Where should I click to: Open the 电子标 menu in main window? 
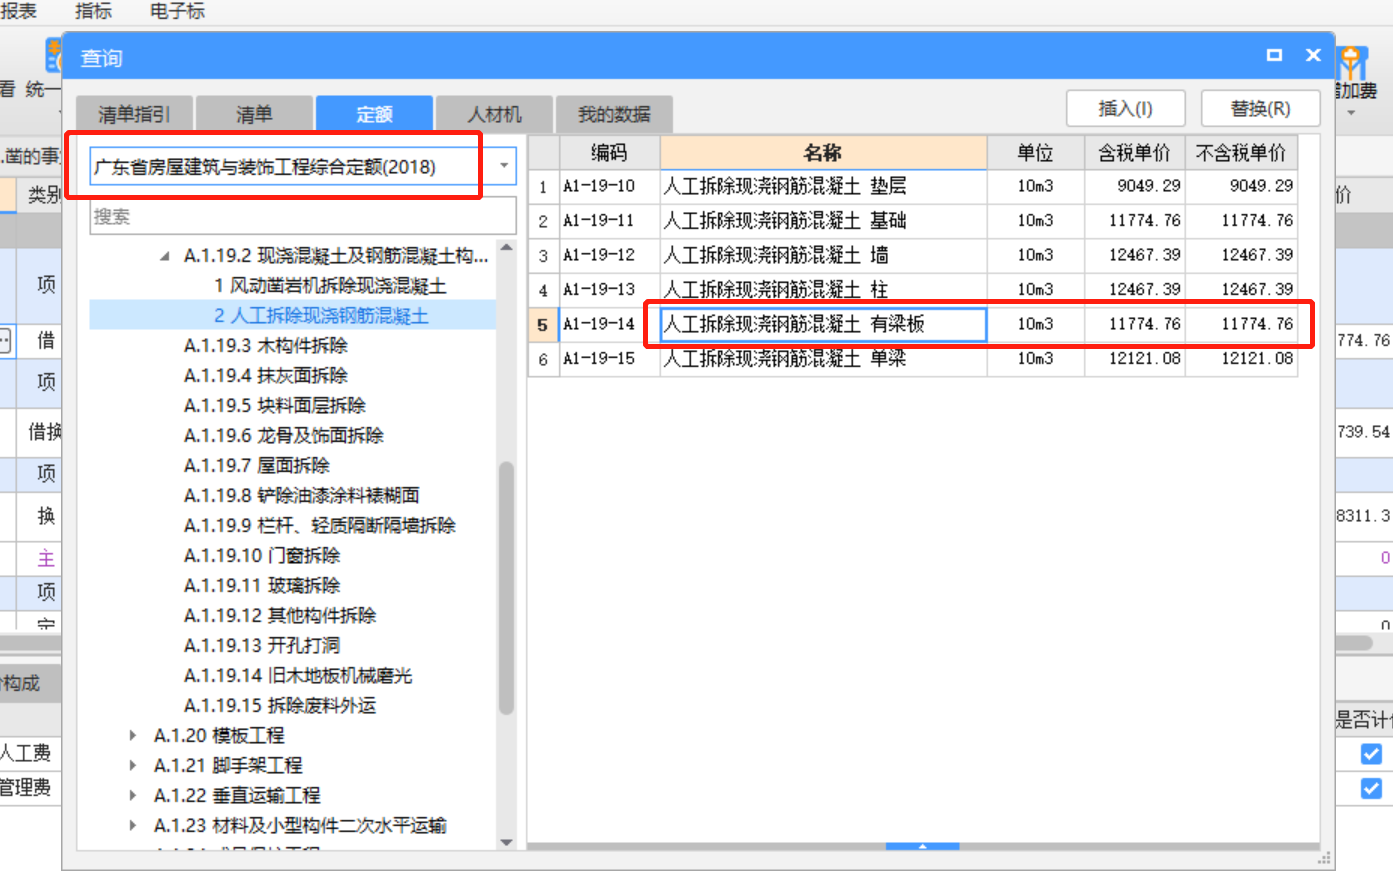177,11
